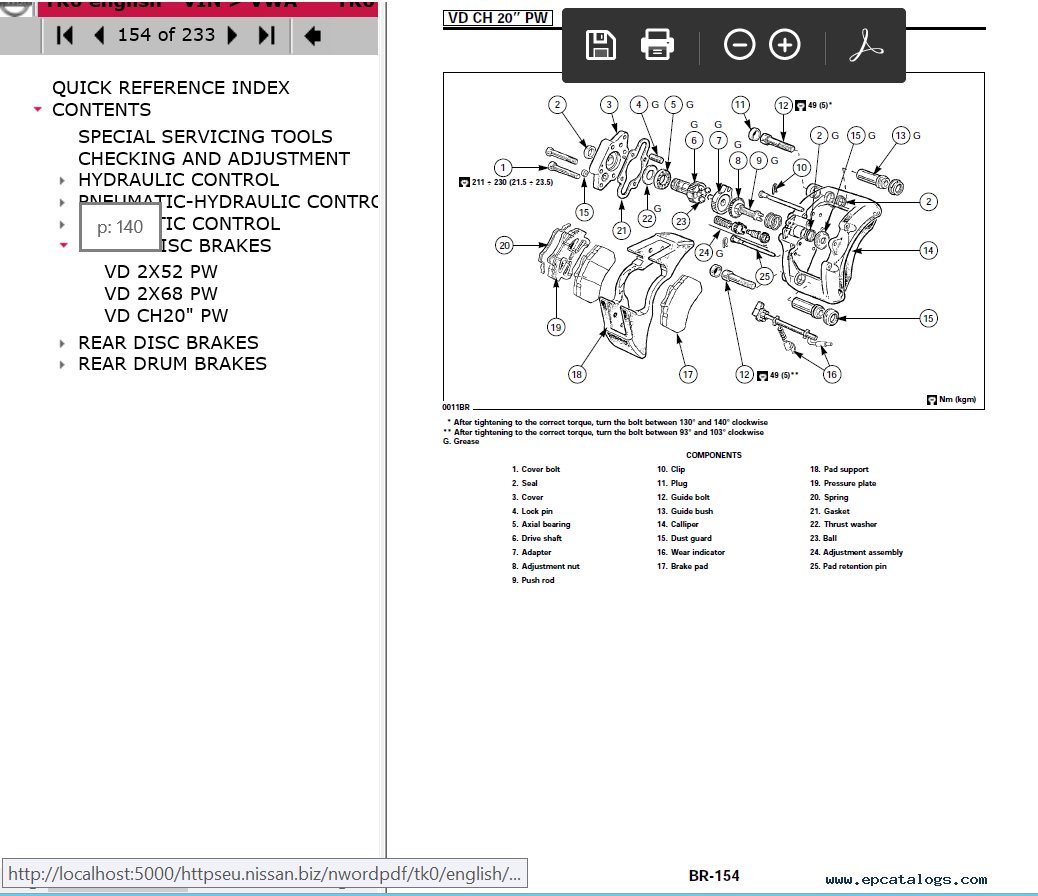The height and width of the screenshot is (896, 1038).
Task: Click '9. Push rod' component entry
Action: (533, 580)
